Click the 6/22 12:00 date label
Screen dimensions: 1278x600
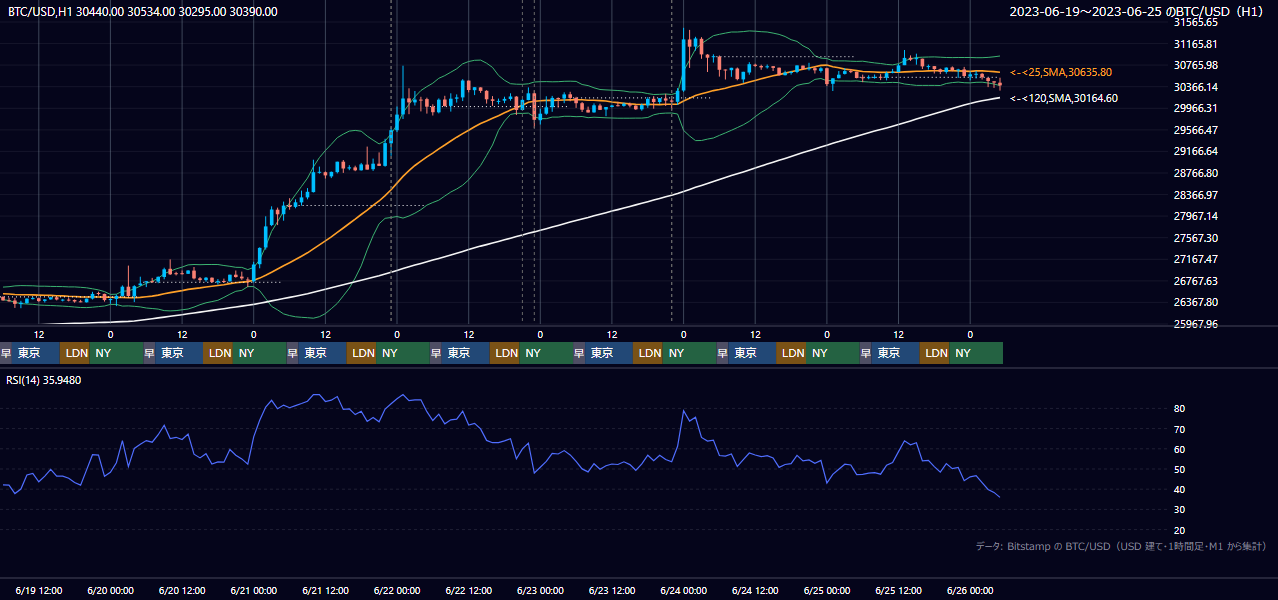click(x=468, y=590)
